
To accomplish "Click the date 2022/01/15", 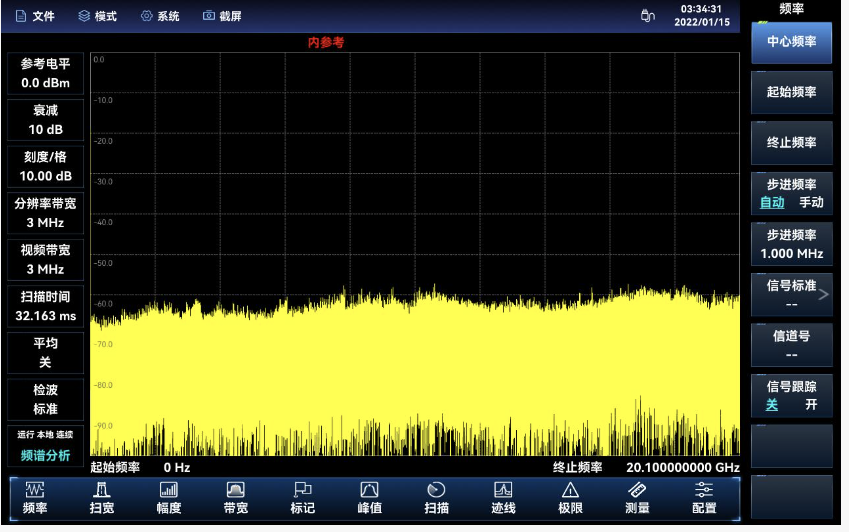I will tap(702, 22).
